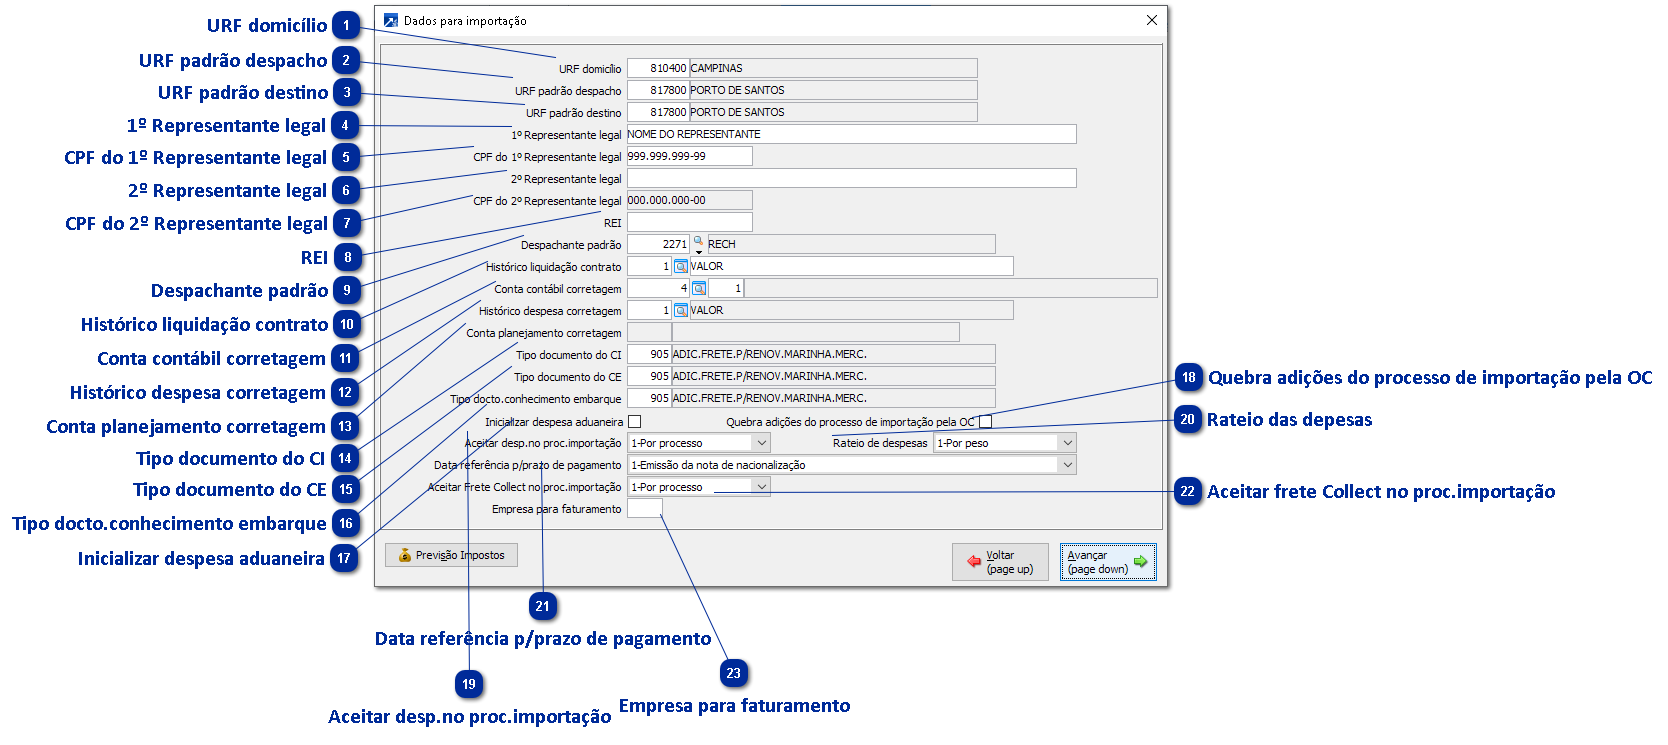This screenshot has width=1668, height=745.
Task: Advance with the Avançar button
Action: click(1108, 562)
